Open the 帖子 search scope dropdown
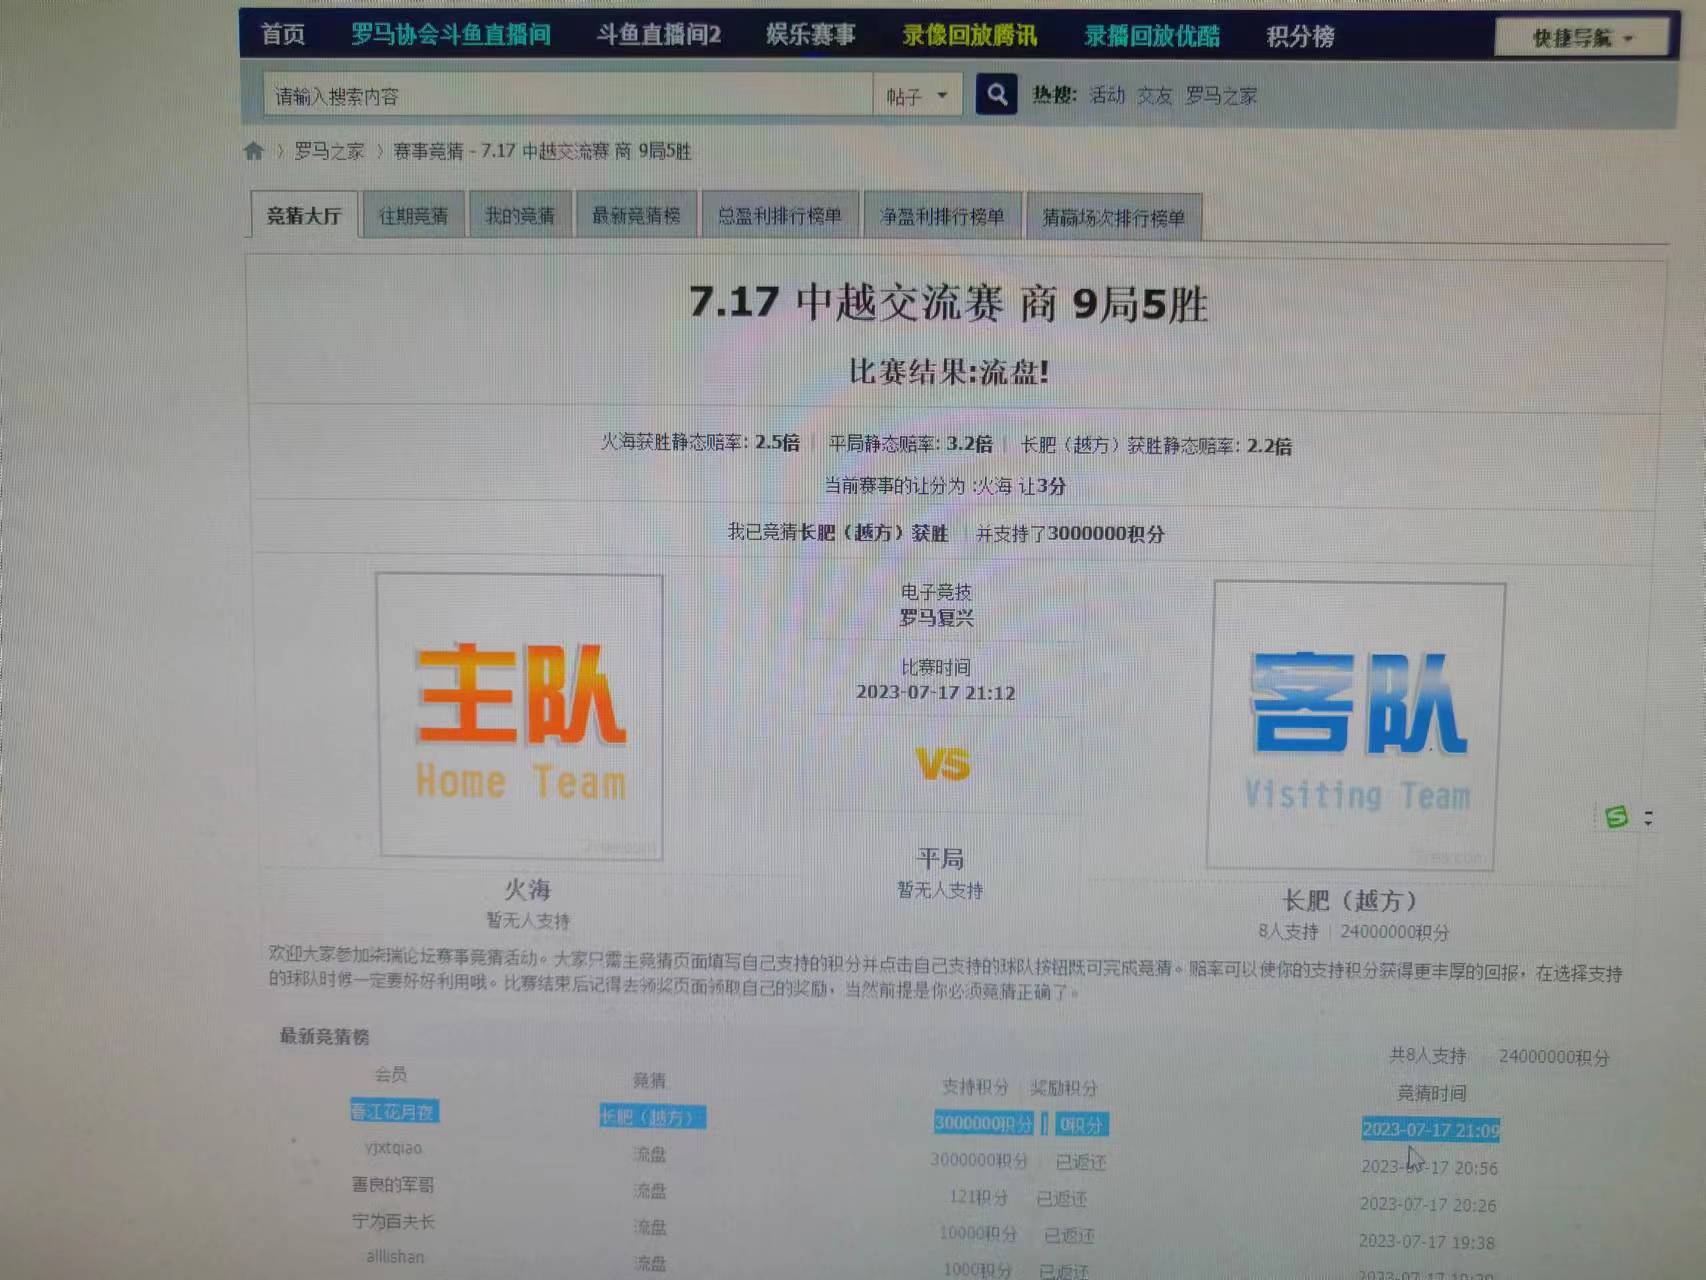The image size is (1706, 1280). (916, 94)
